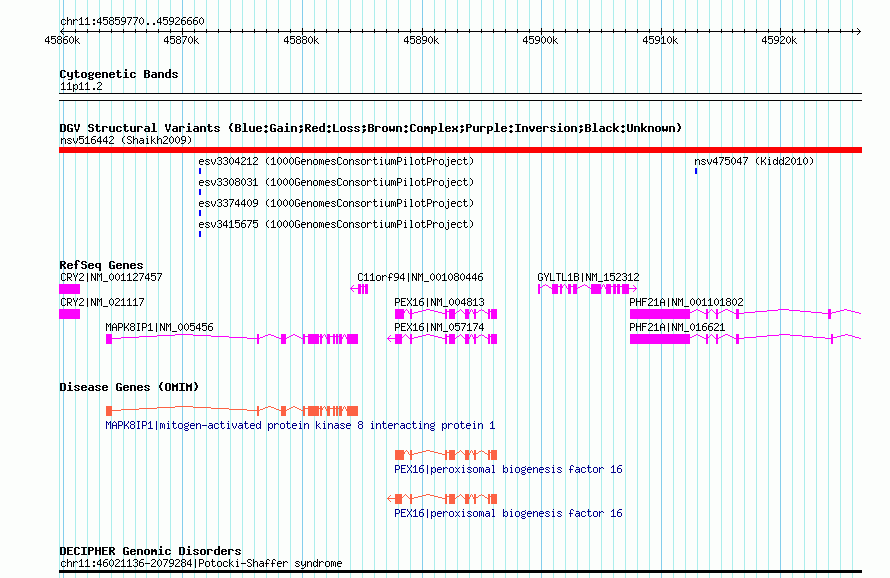Screen dimensions: 890x578
Task: Open the nsv516442 (Shaikh2009) variant label
Action: coord(125,140)
